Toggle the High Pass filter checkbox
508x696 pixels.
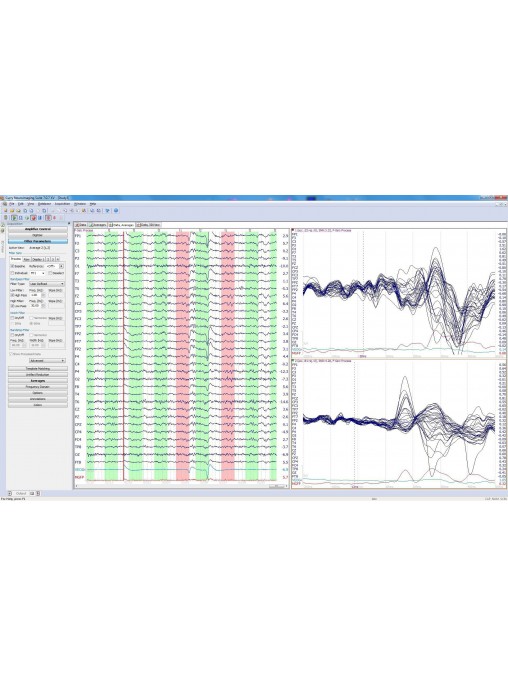click(x=12, y=295)
